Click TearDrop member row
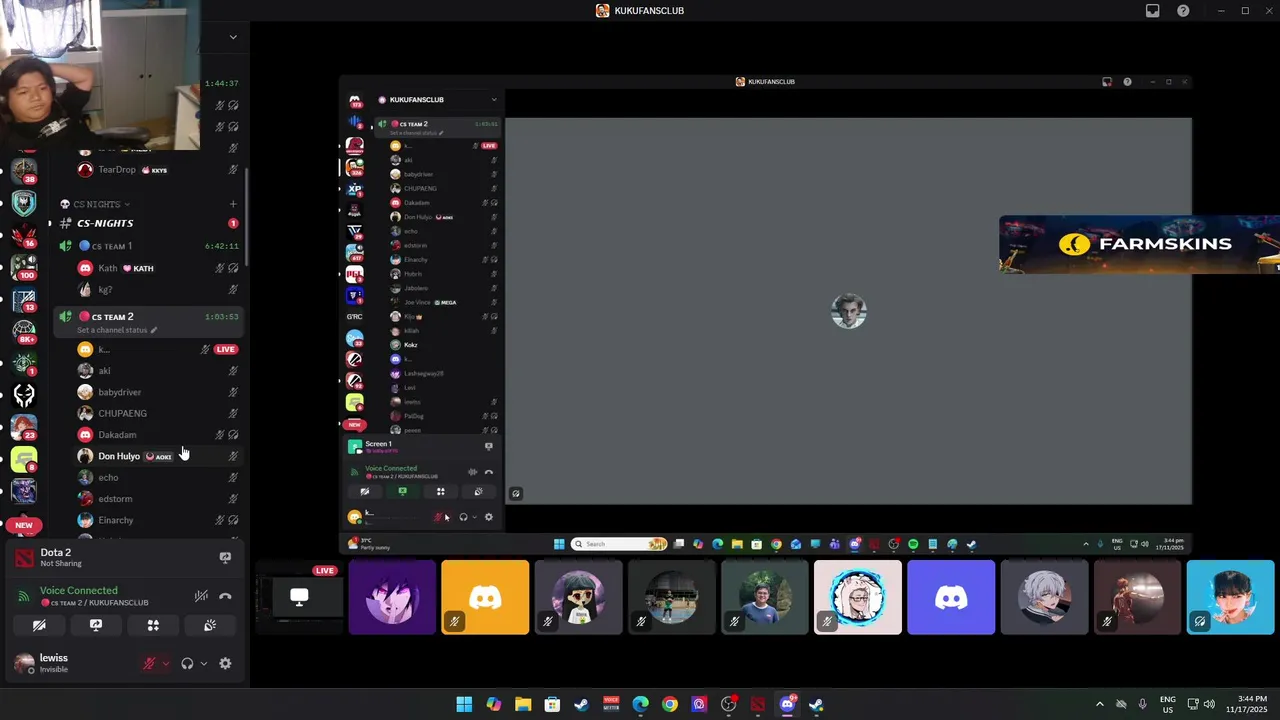Screen dimensions: 1280x720 158,170
